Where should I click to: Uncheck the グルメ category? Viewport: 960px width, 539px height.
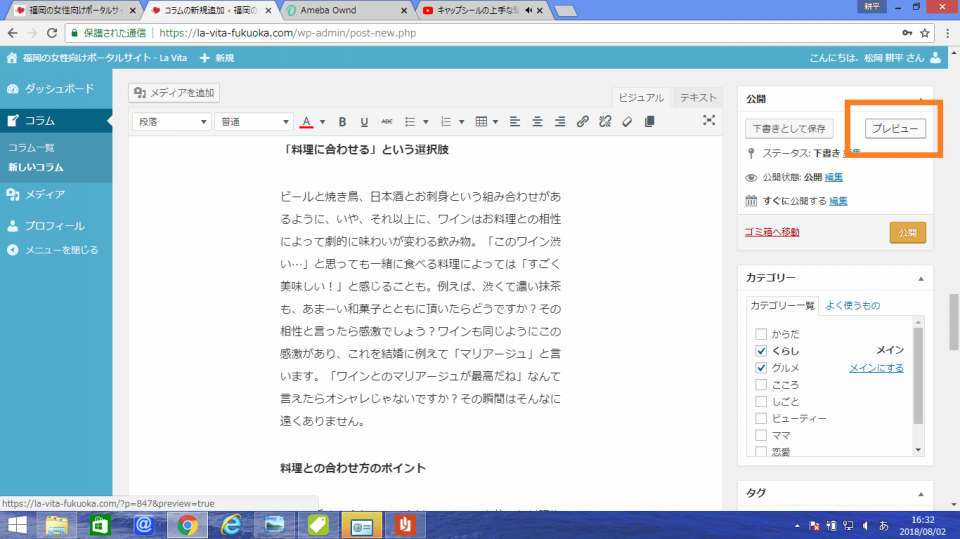761,368
